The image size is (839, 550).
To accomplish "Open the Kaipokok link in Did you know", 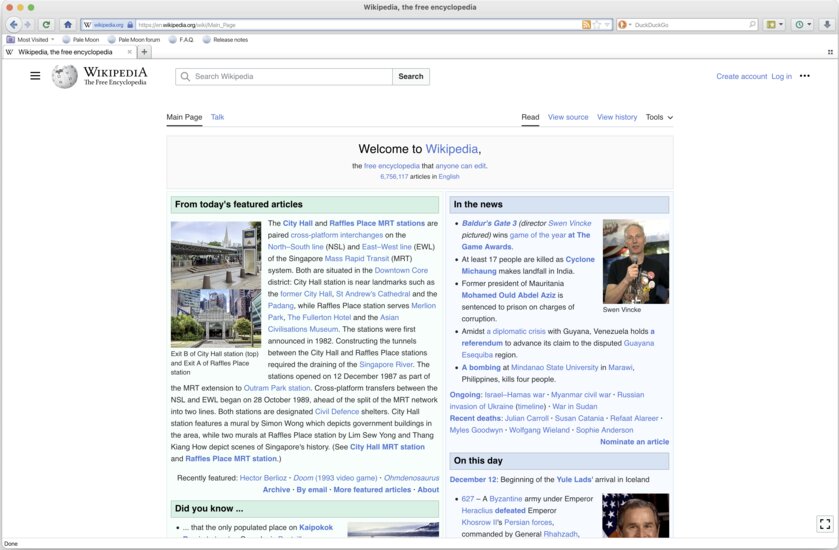I will [x=316, y=528].
